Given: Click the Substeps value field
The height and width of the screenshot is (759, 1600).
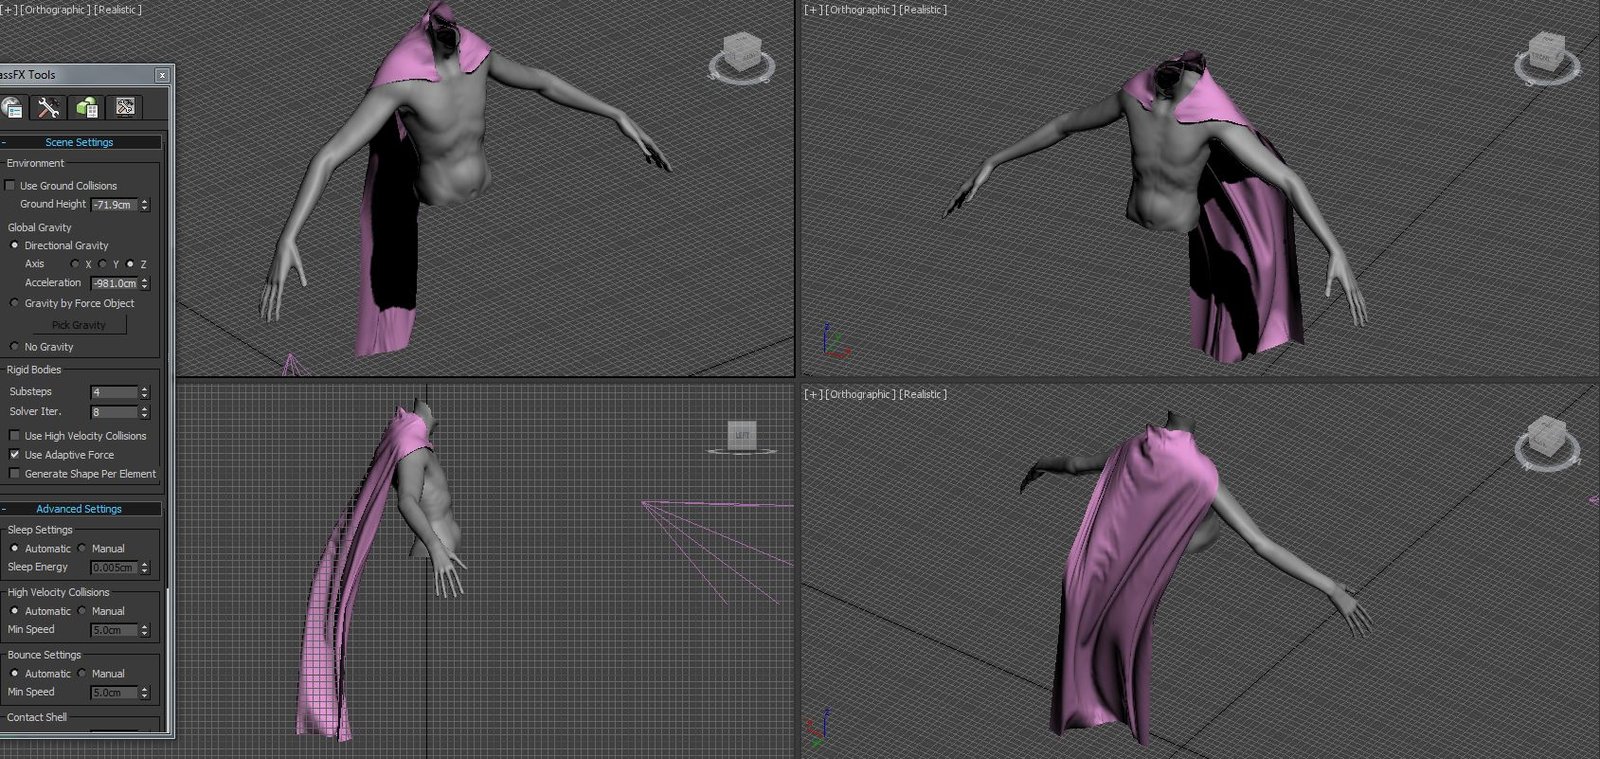Looking at the screenshot, I should coord(113,392).
